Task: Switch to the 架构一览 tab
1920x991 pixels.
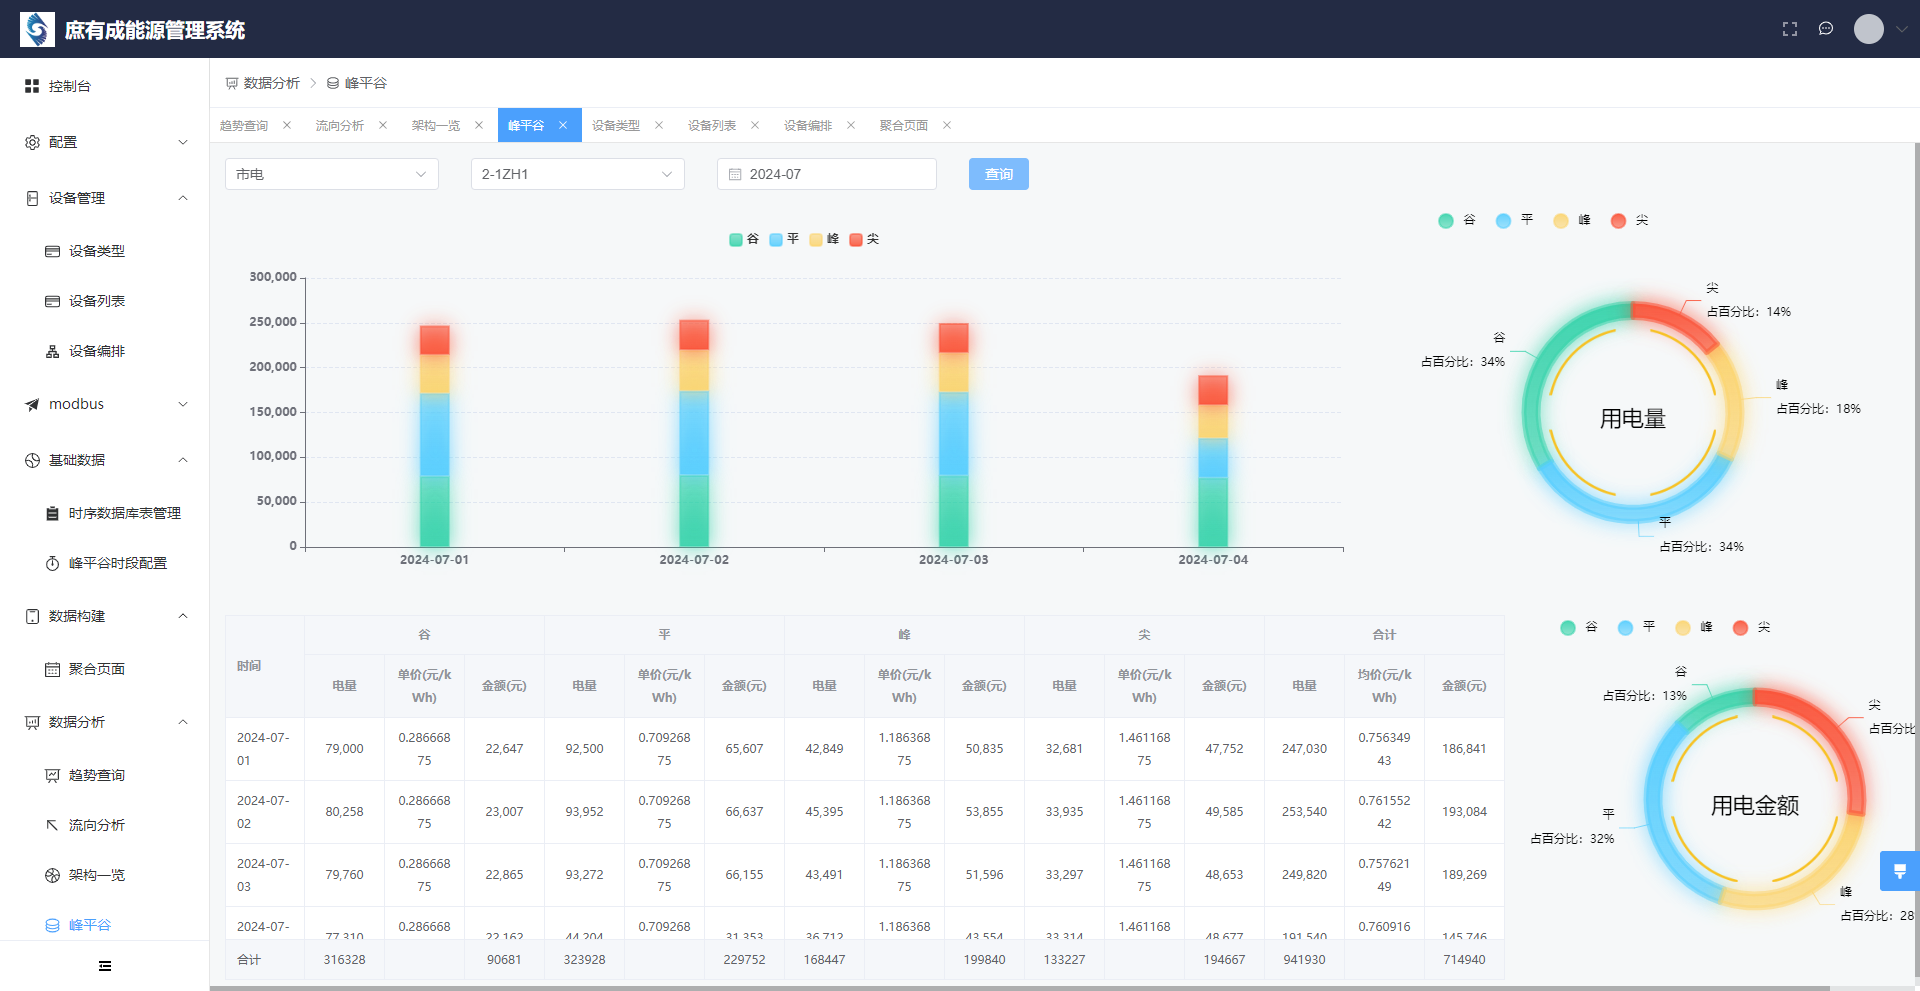Action: pos(436,125)
